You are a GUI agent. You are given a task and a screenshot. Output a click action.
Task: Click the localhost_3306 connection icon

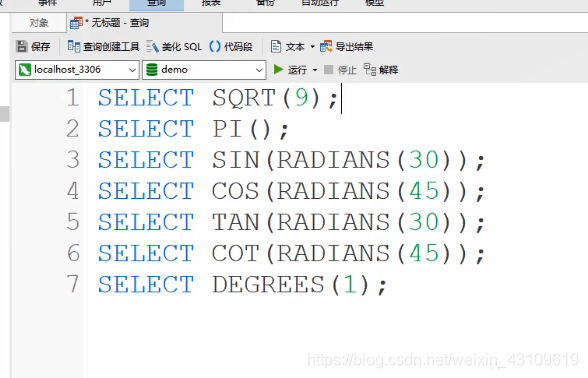pyautogui.click(x=25, y=70)
